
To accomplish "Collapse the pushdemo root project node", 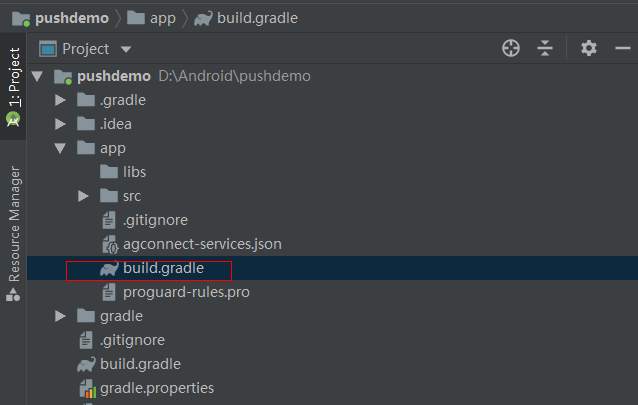I will 38,76.
